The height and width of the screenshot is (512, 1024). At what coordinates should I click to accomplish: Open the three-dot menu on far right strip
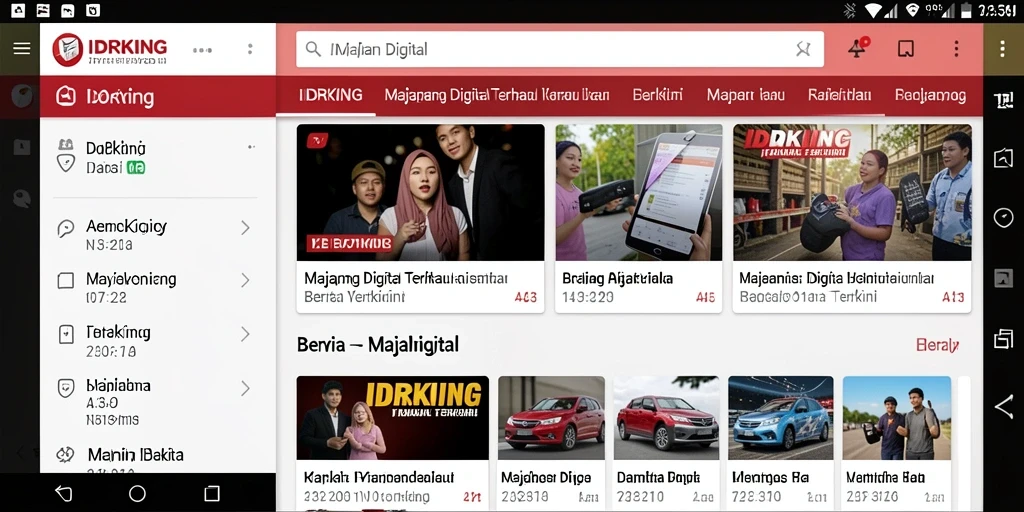coord(1003,49)
